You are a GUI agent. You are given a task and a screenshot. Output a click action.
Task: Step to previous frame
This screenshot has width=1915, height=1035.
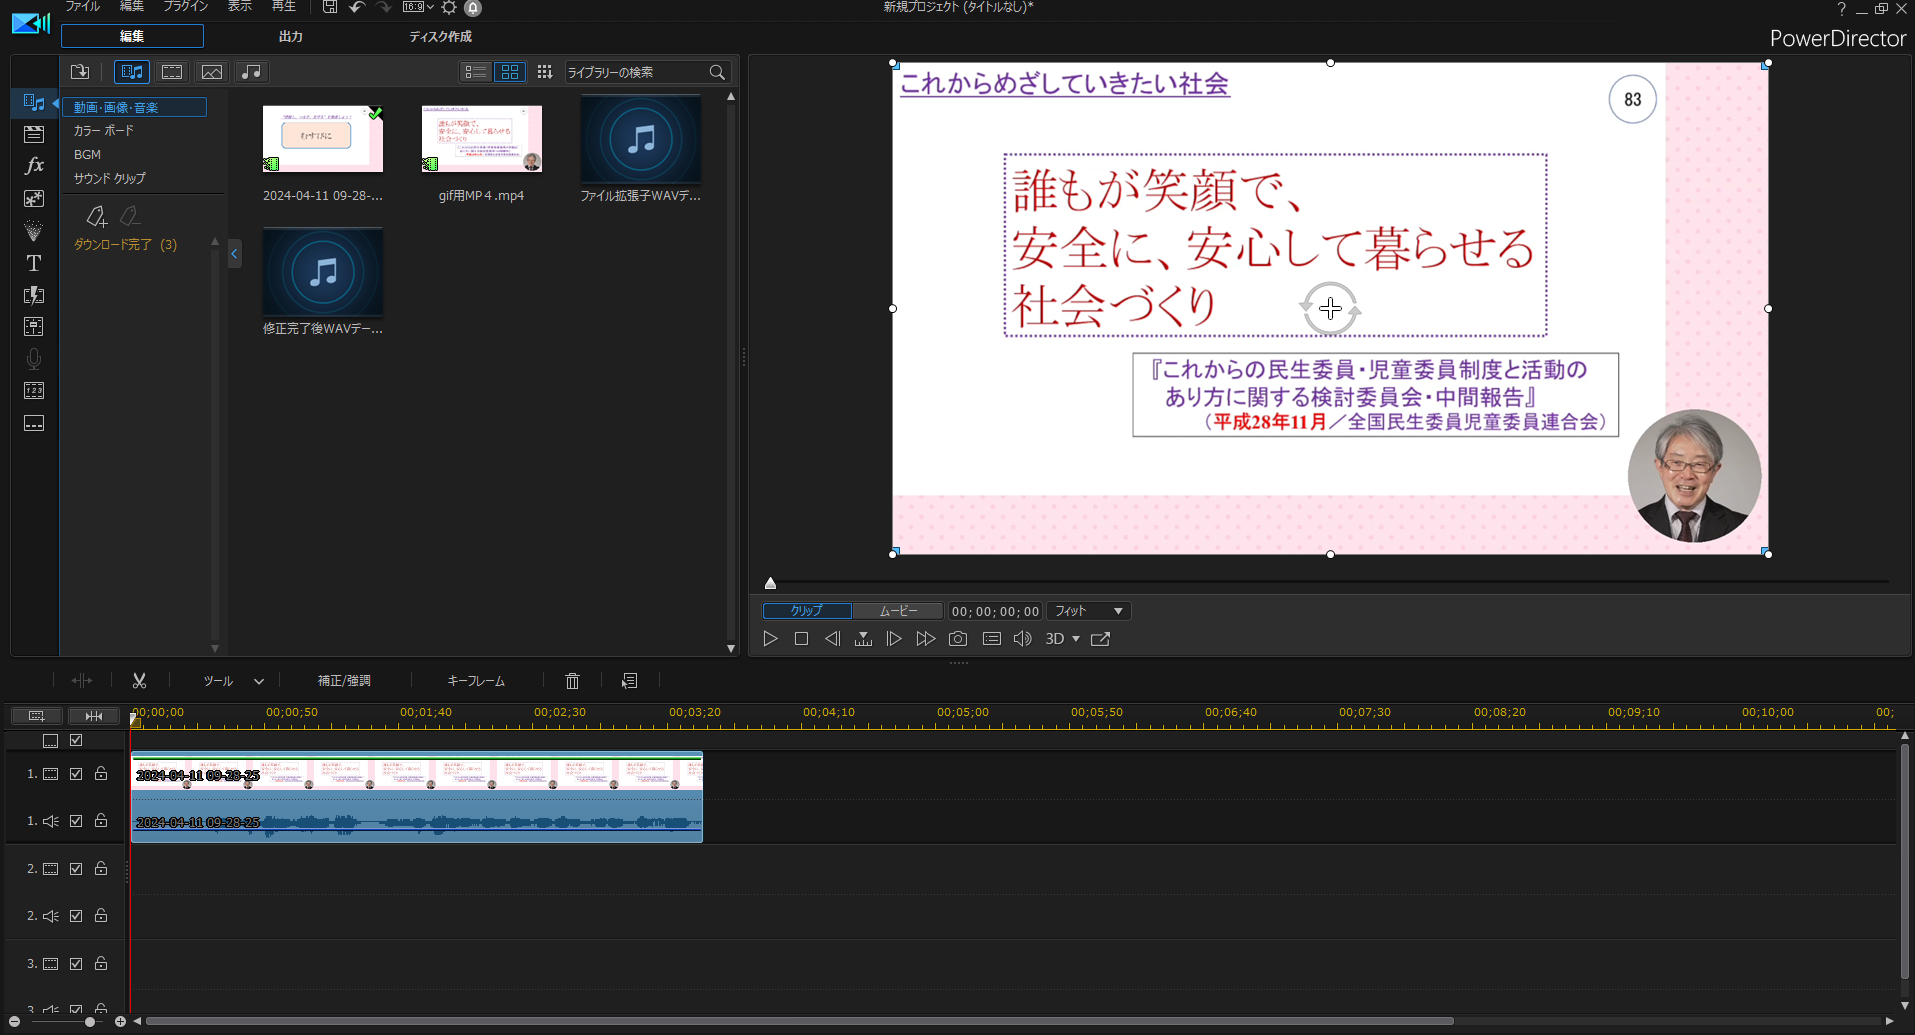pyautogui.click(x=832, y=639)
